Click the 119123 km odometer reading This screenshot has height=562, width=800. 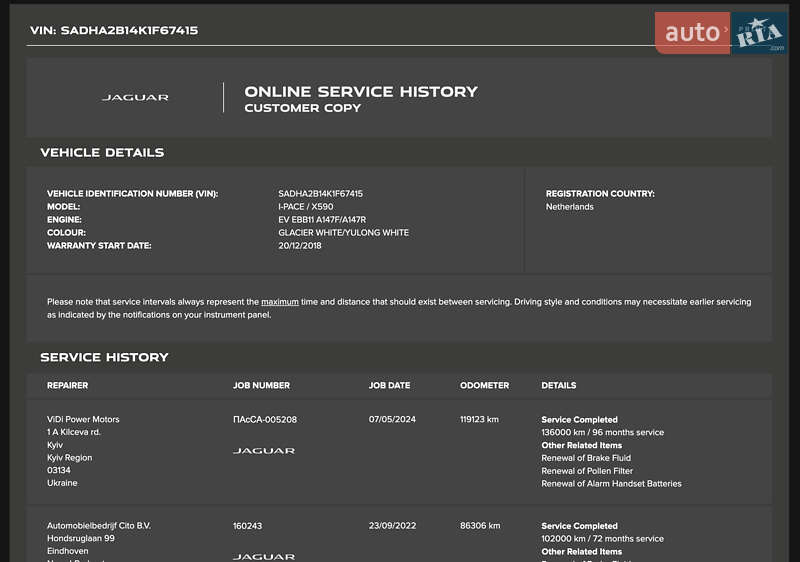point(479,420)
